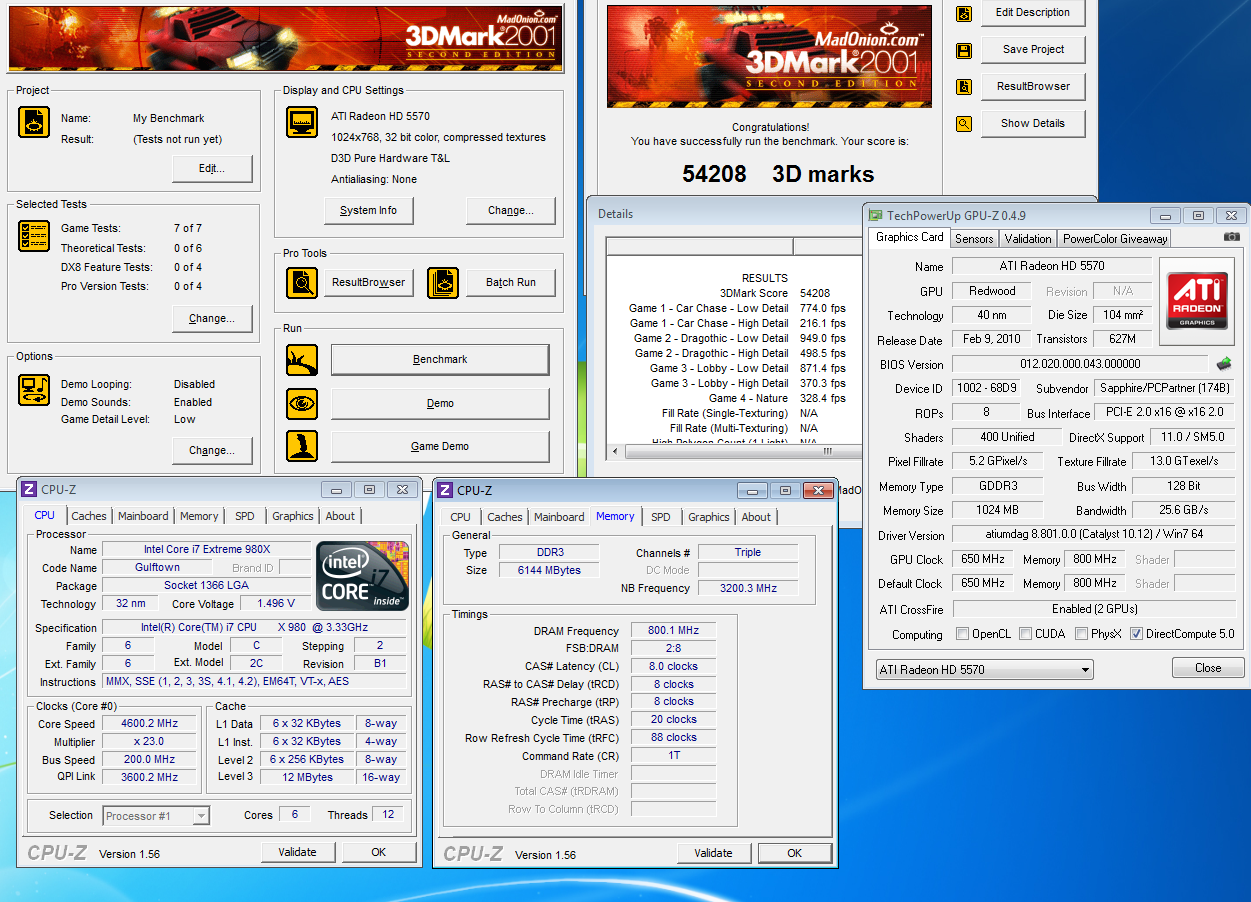Click the ResultBrowser magnifier icon in Pro Tools
Screen dimensions: 1251x902
click(302, 283)
